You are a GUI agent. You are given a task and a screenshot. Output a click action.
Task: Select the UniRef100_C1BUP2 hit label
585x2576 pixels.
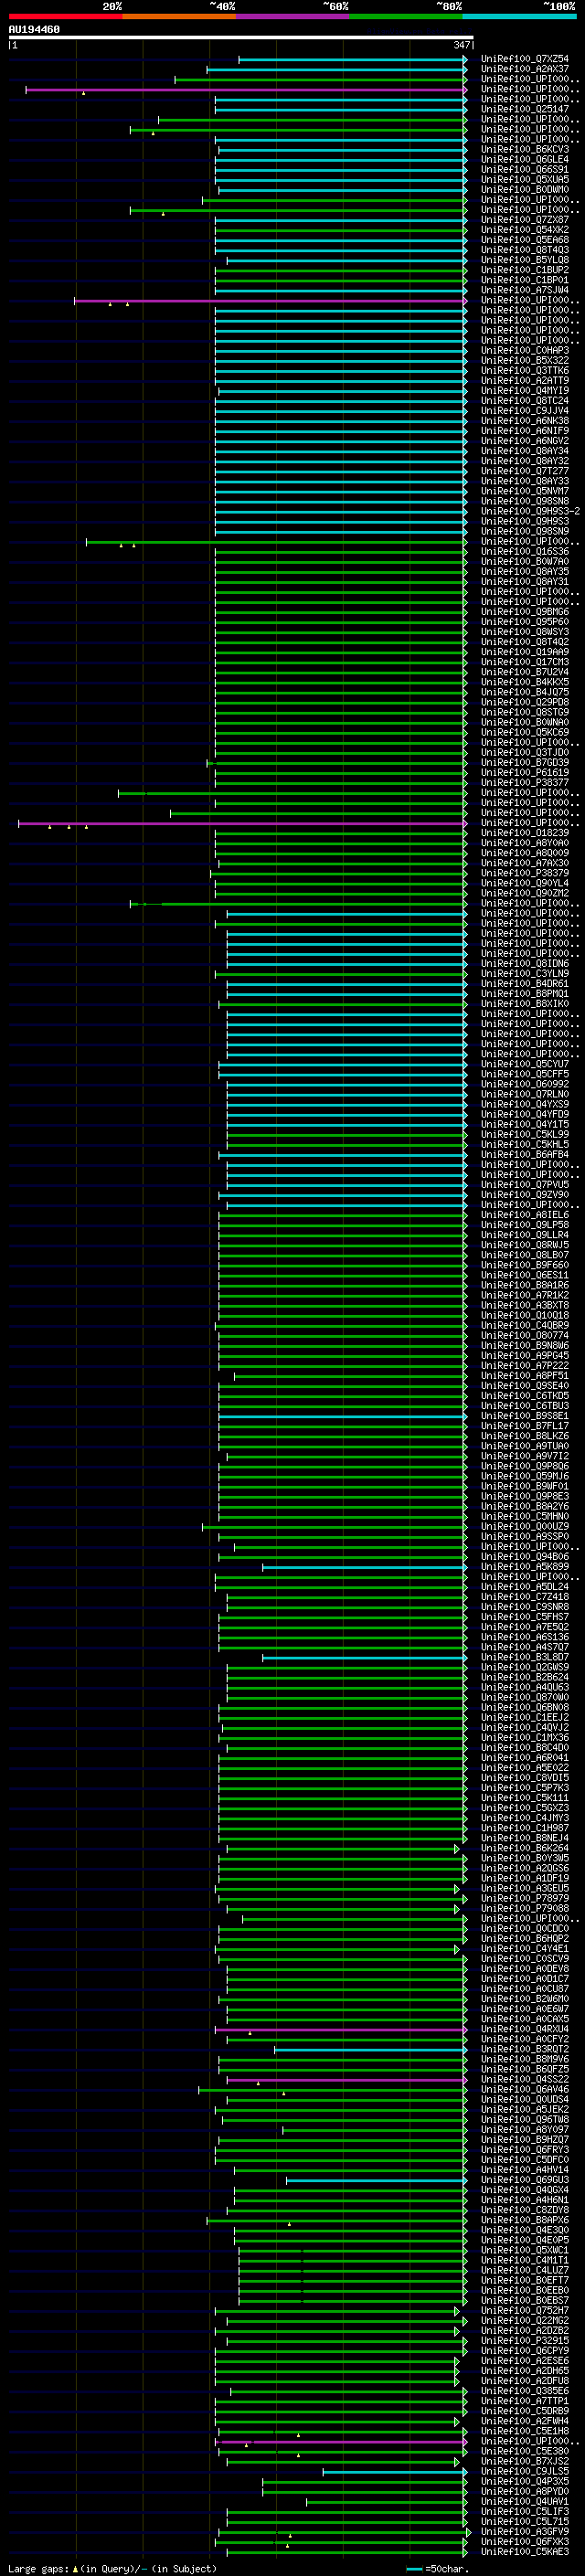[x=524, y=270]
